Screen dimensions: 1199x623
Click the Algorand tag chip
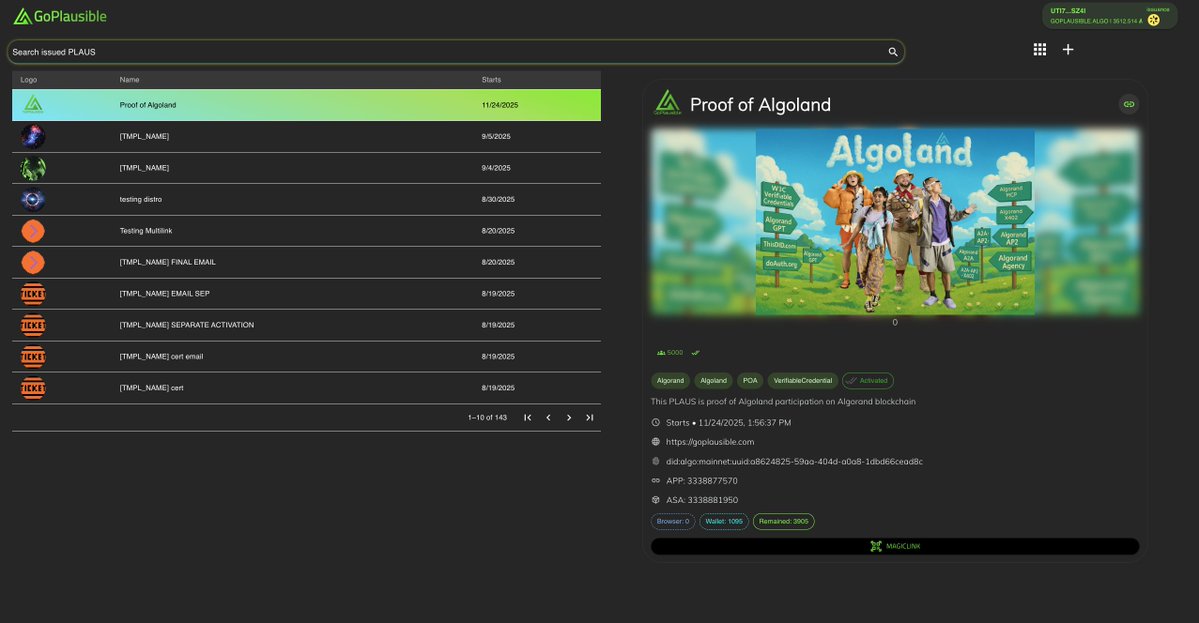(x=671, y=381)
